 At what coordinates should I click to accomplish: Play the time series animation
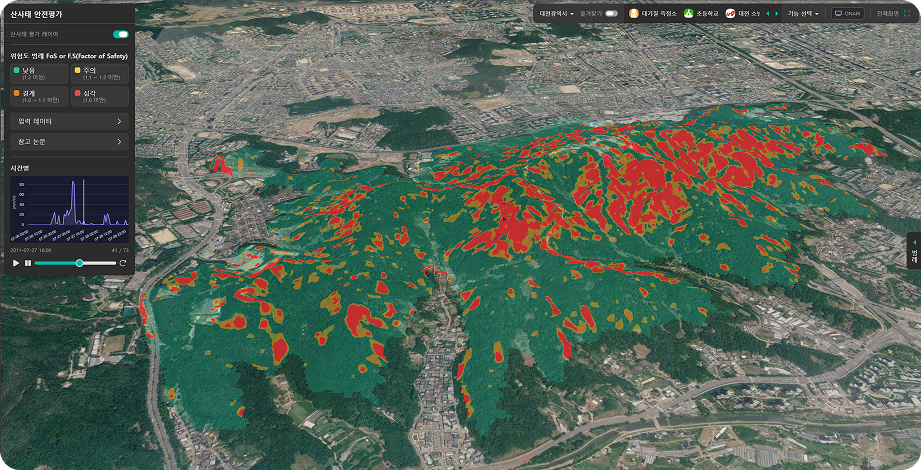click(x=16, y=263)
